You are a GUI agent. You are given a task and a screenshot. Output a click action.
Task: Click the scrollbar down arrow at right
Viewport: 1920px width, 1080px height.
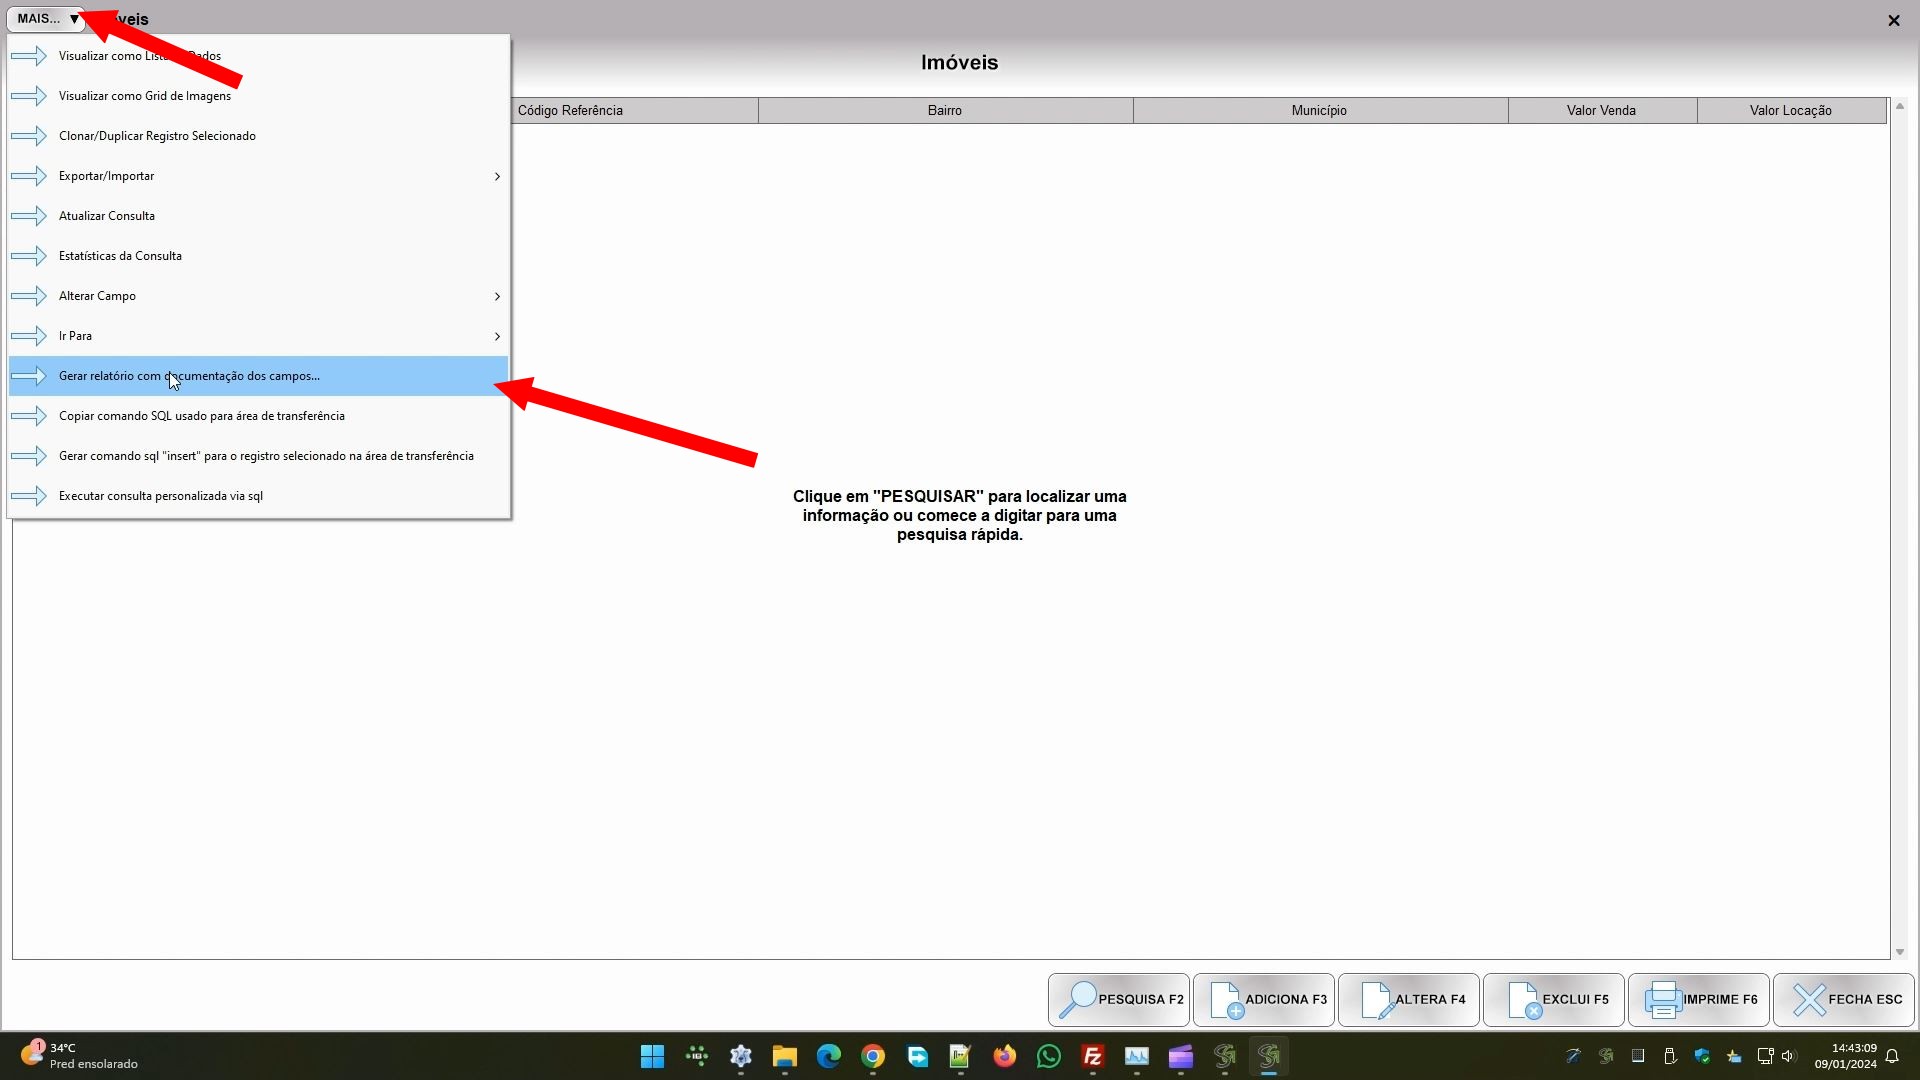pos(1900,952)
